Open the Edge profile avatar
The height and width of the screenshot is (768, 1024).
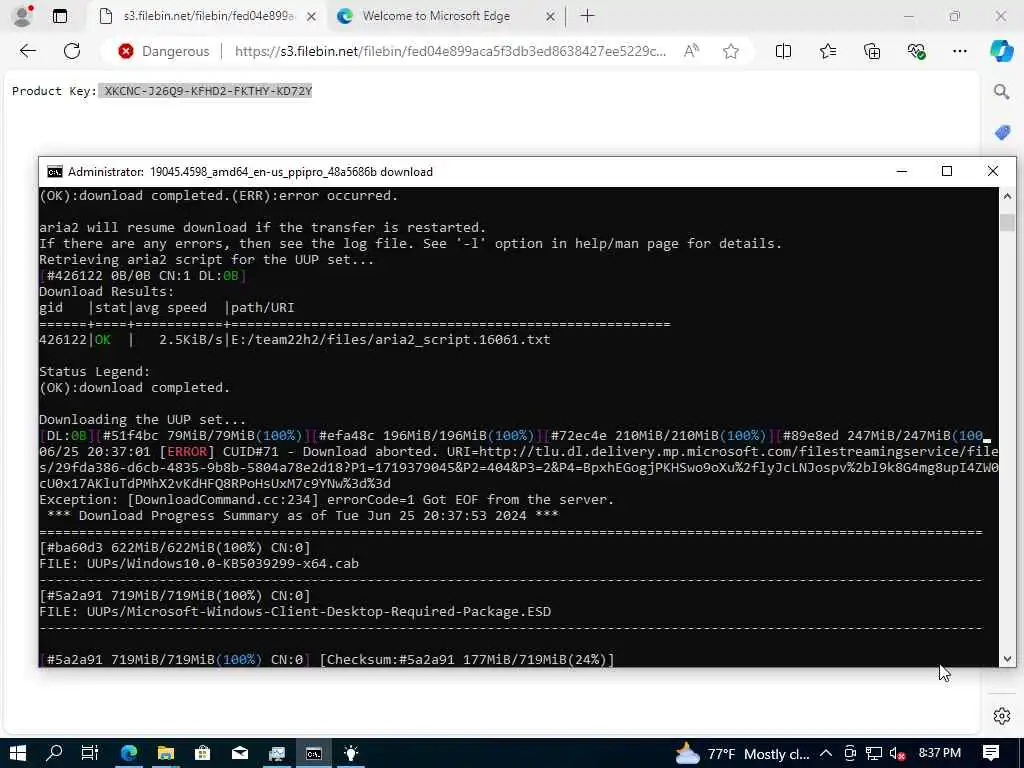tap(22, 16)
